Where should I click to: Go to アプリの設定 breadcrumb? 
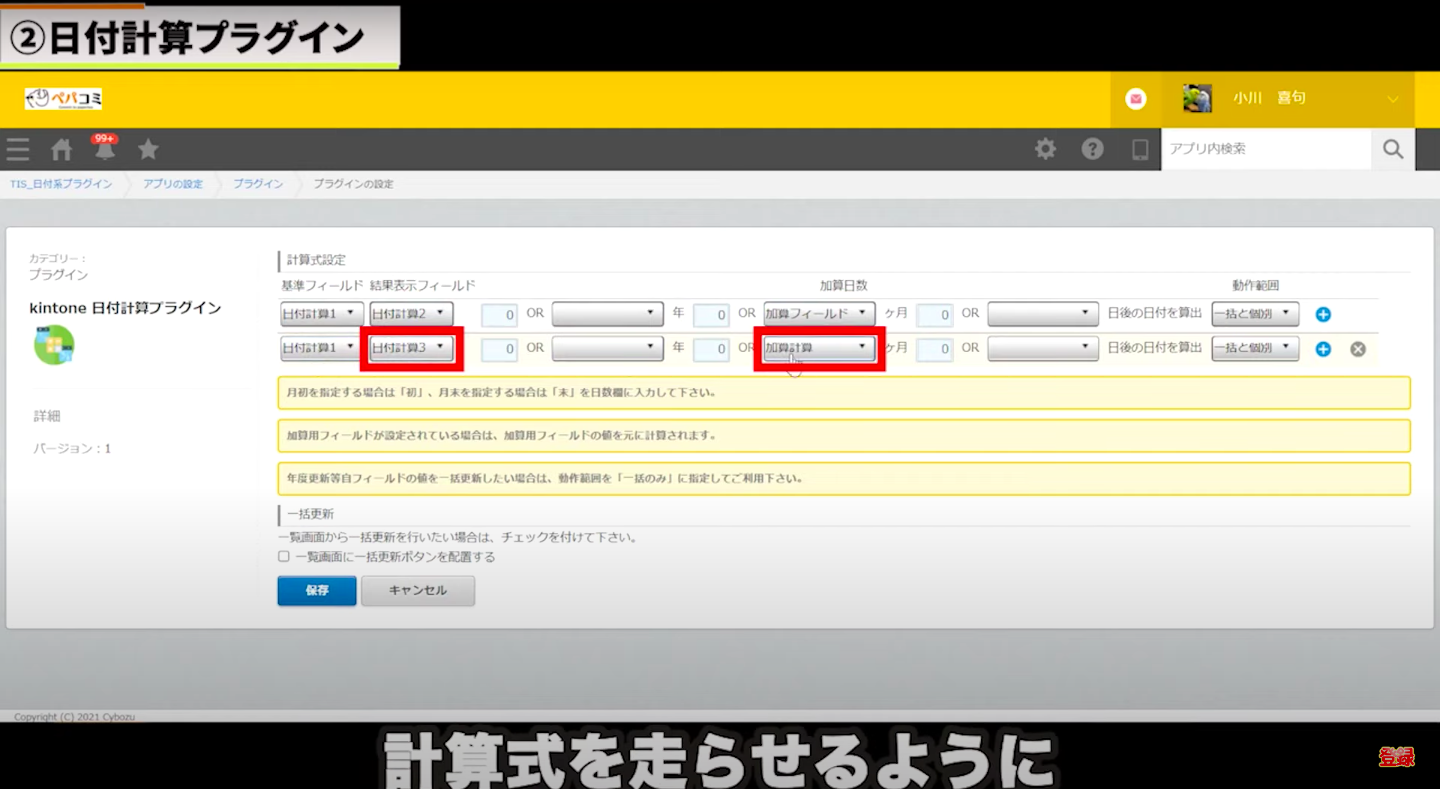173,184
